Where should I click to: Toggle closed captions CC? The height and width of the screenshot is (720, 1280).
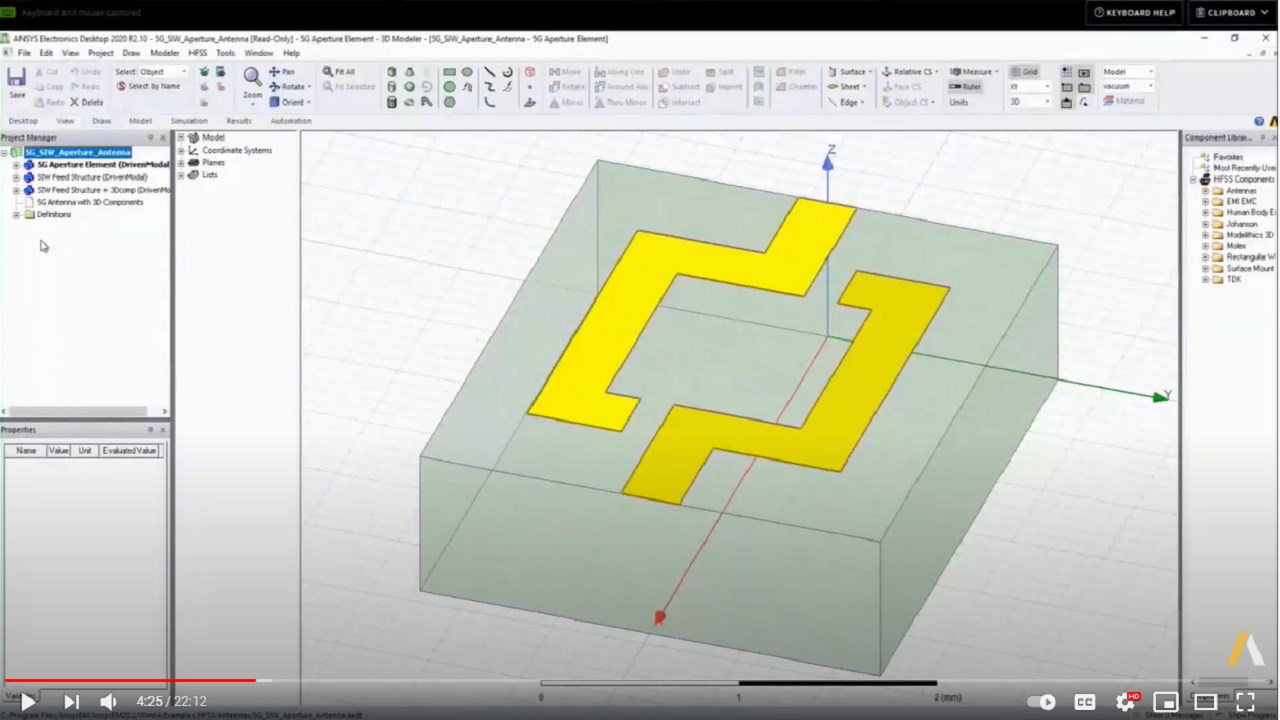pos(1085,702)
